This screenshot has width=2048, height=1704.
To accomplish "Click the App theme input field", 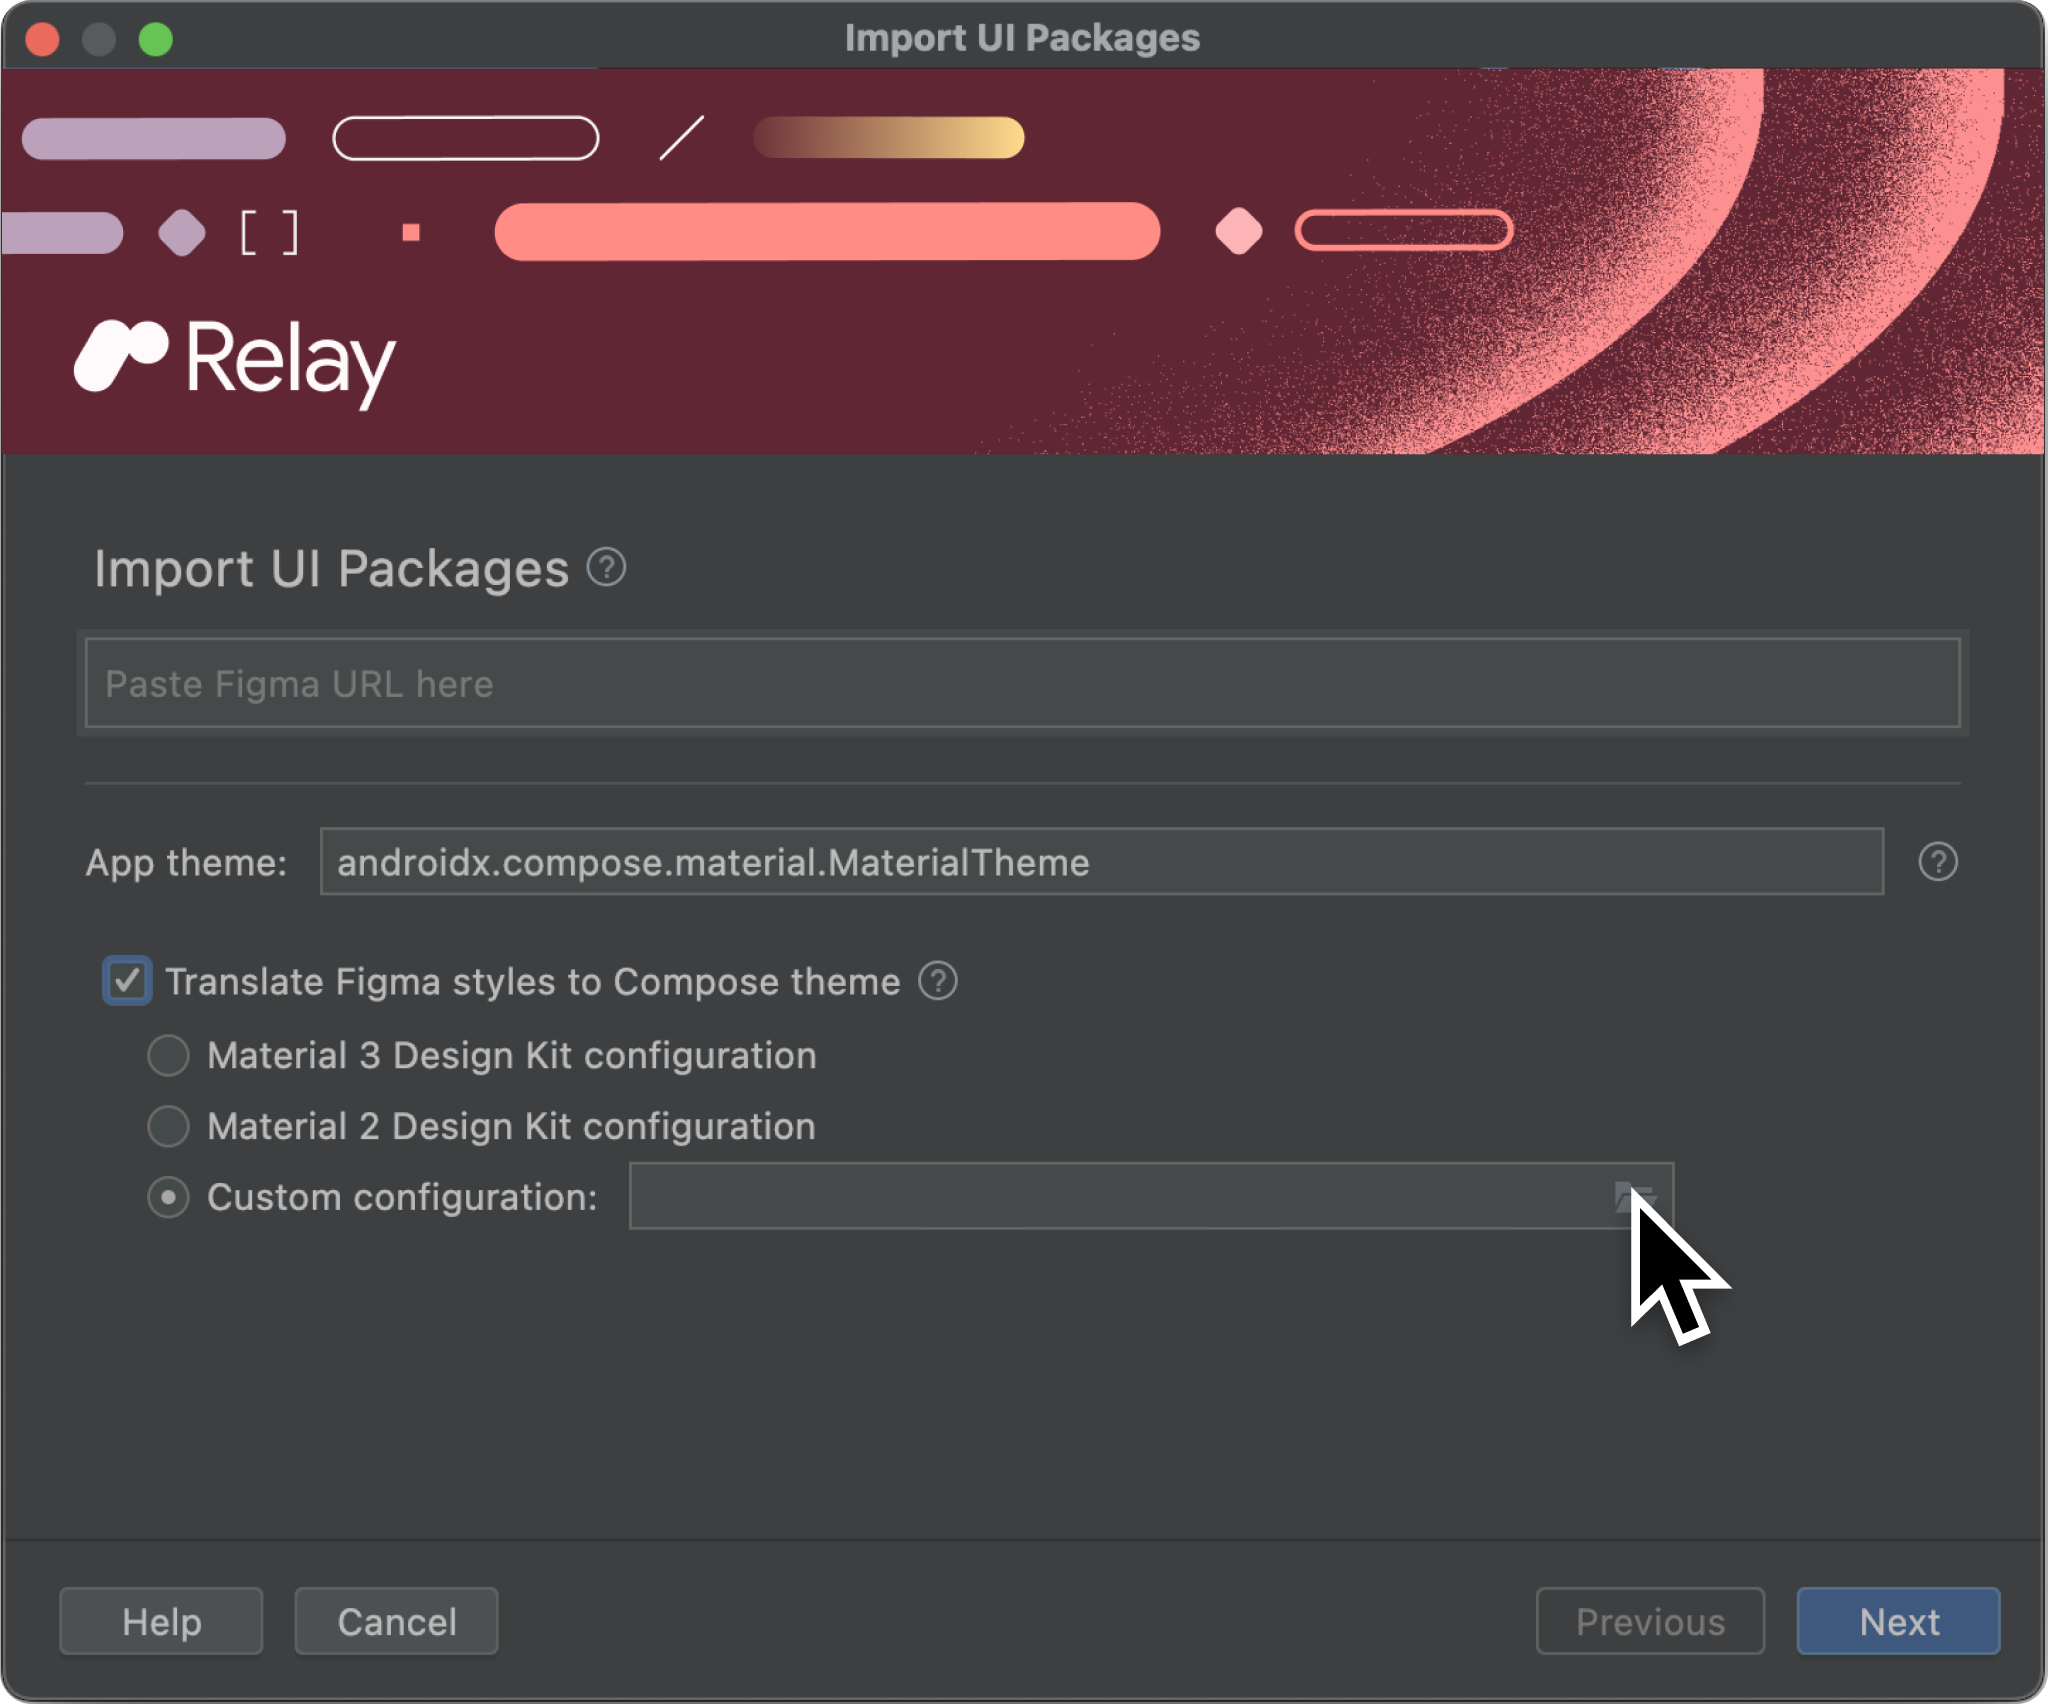I will click(1102, 864).
